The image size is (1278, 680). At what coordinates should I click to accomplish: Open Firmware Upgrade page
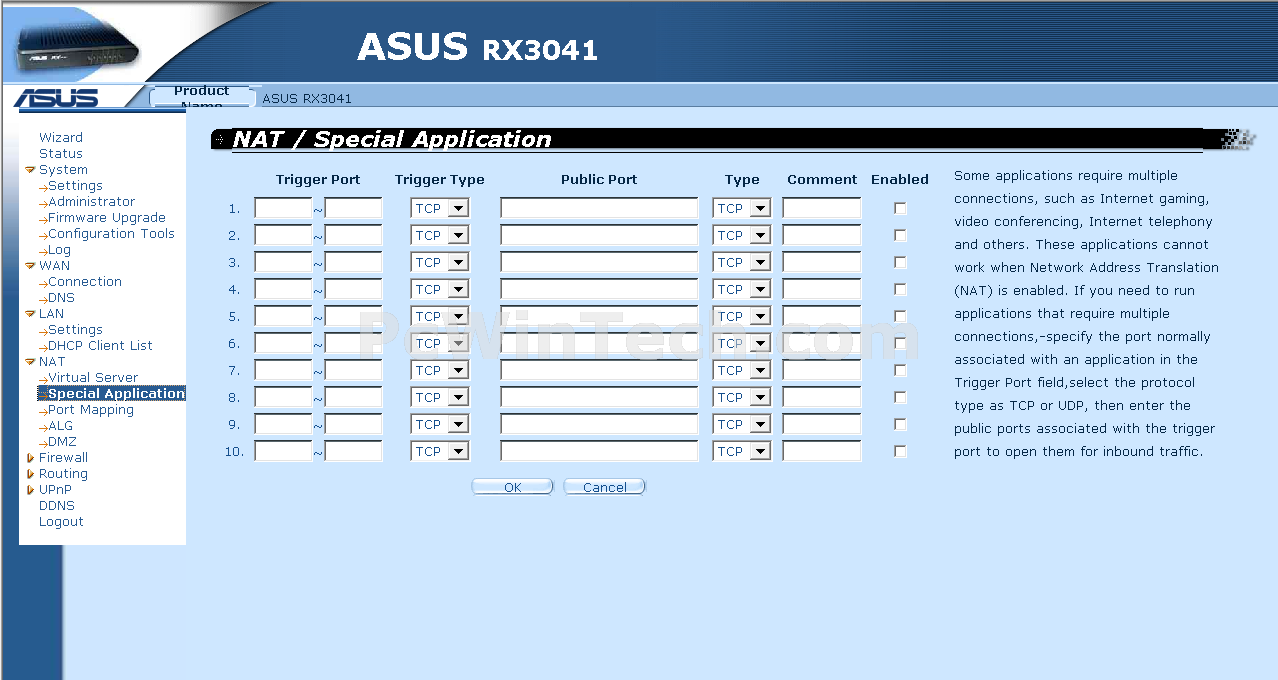pos(107,218)
